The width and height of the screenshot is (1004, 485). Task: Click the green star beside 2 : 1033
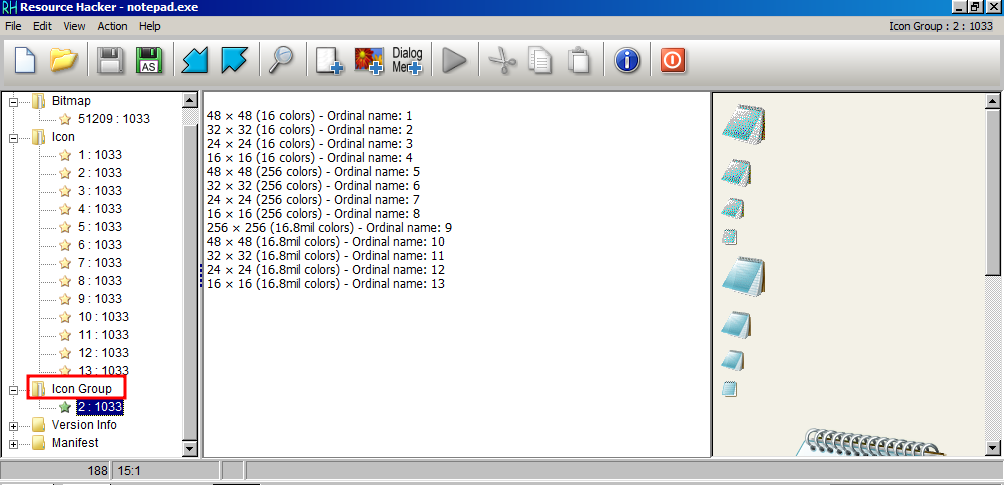[x=65, y=407]
